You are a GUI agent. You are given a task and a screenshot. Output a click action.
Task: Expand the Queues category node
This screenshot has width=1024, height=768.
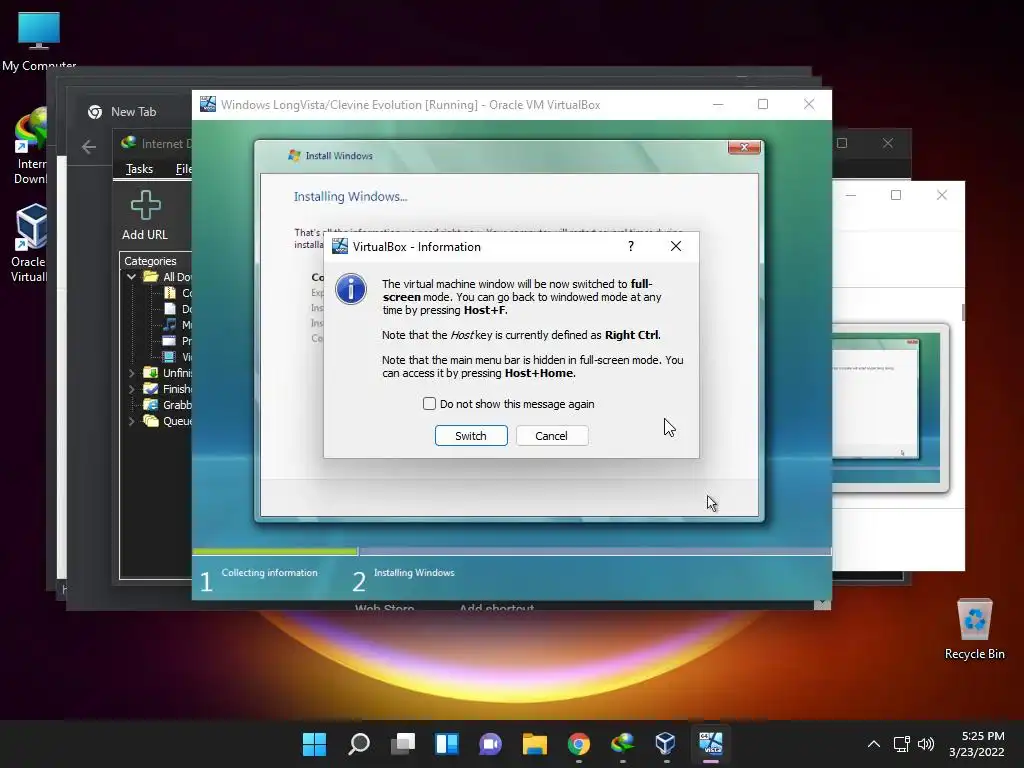click(x=131, y=421)
